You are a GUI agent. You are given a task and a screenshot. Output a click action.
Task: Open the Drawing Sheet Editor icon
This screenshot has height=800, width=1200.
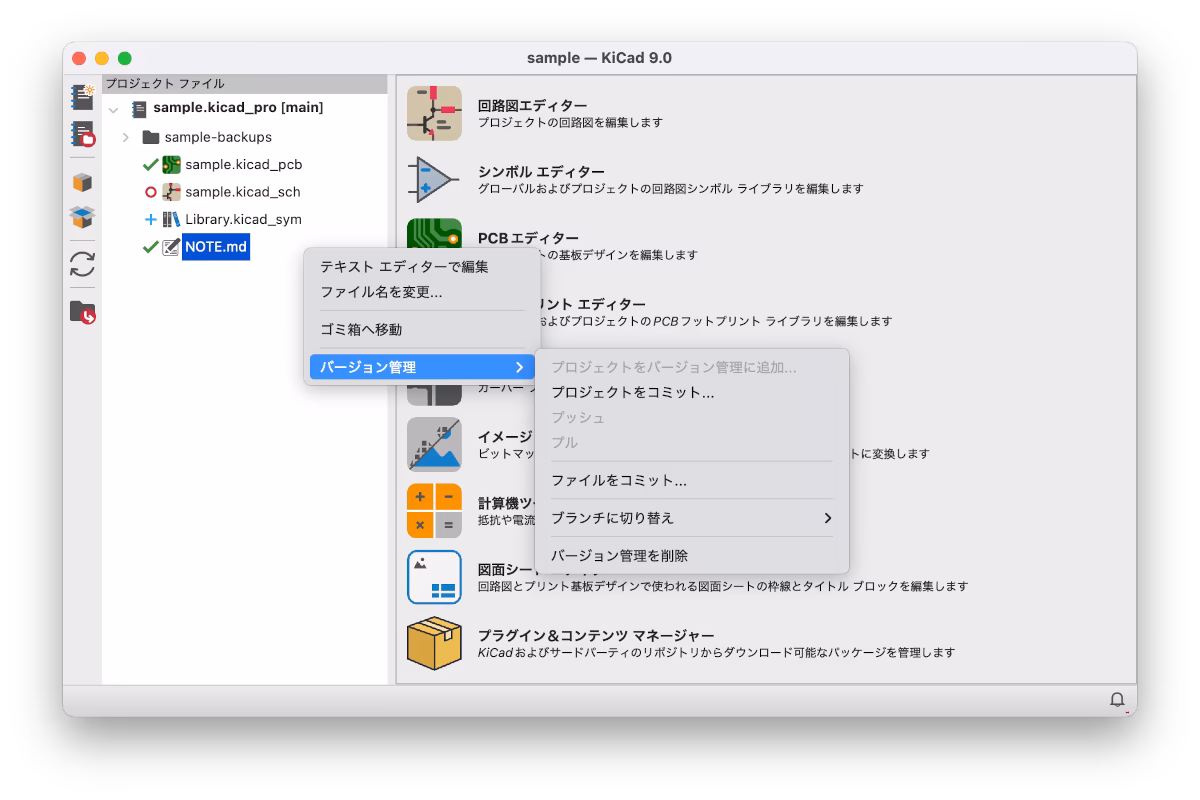(434, 577)
